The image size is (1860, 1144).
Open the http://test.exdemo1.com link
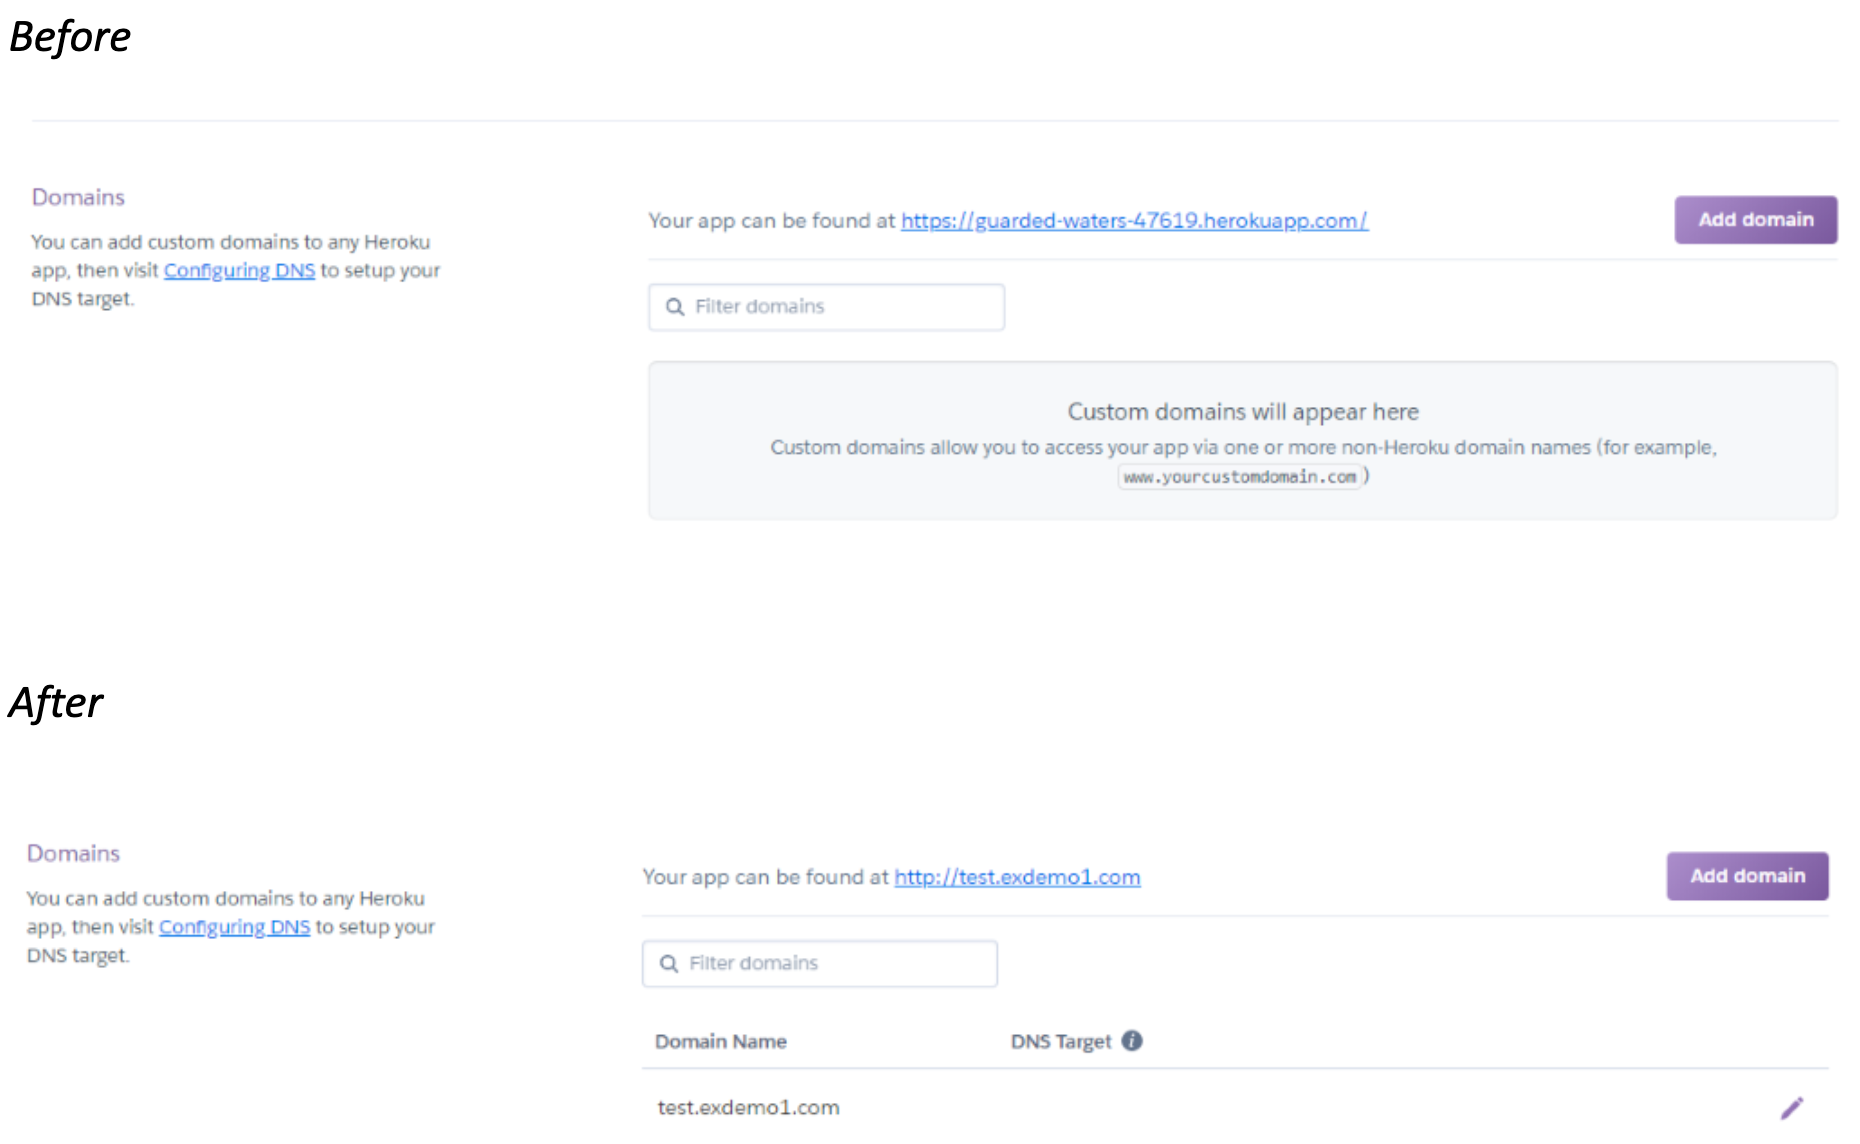[x=1017, y=877]
